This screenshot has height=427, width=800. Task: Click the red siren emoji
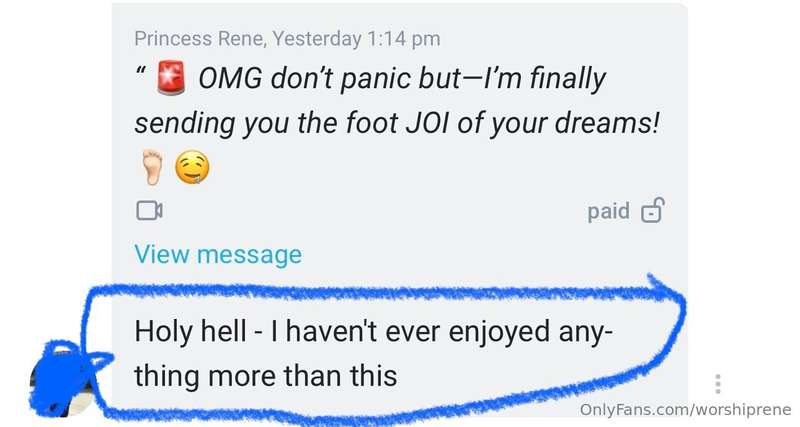[x=171, y=78]
